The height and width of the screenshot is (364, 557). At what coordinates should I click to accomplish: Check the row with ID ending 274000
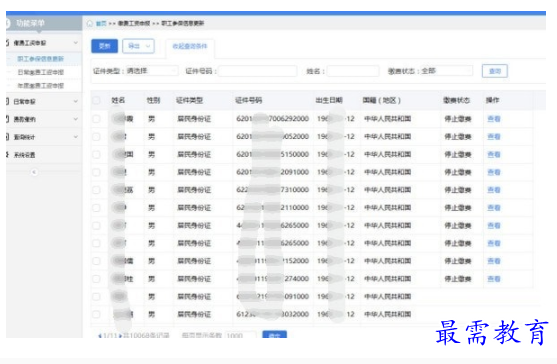pos(96,279)
